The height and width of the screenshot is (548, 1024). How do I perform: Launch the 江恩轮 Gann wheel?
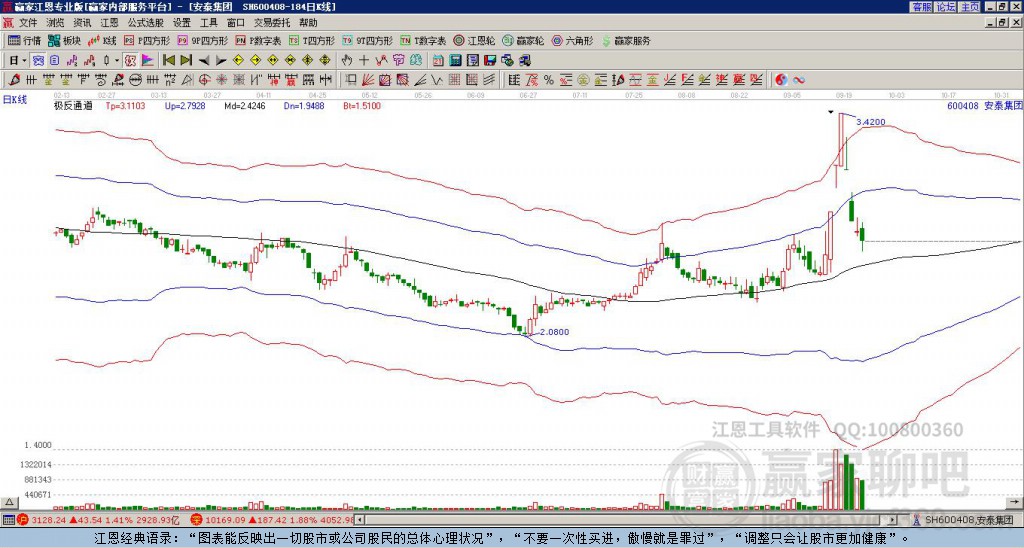pos(474,40)
